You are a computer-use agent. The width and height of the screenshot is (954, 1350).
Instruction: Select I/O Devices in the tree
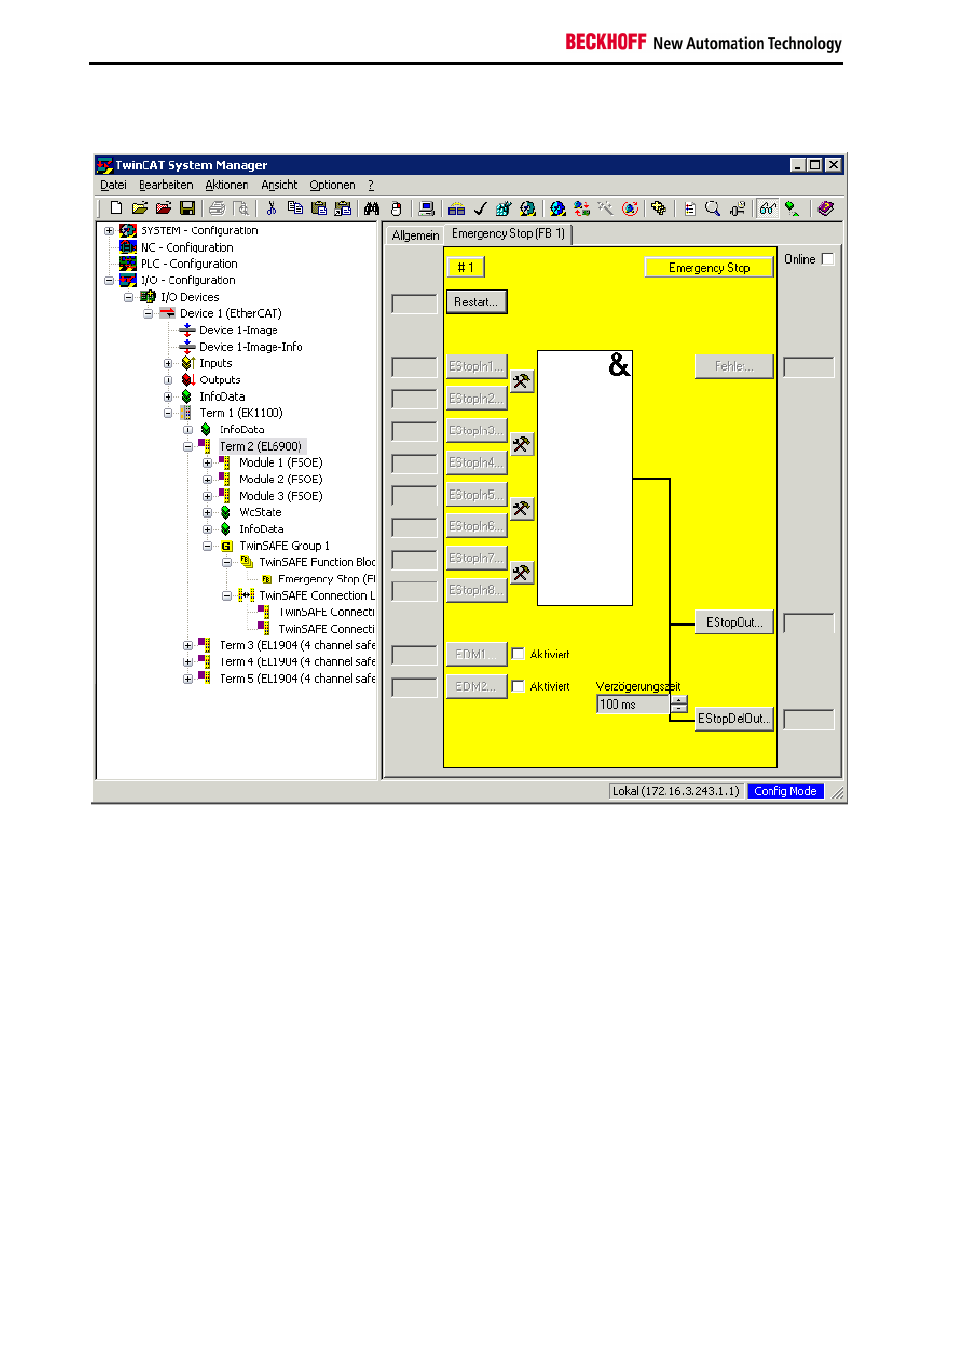190,297
